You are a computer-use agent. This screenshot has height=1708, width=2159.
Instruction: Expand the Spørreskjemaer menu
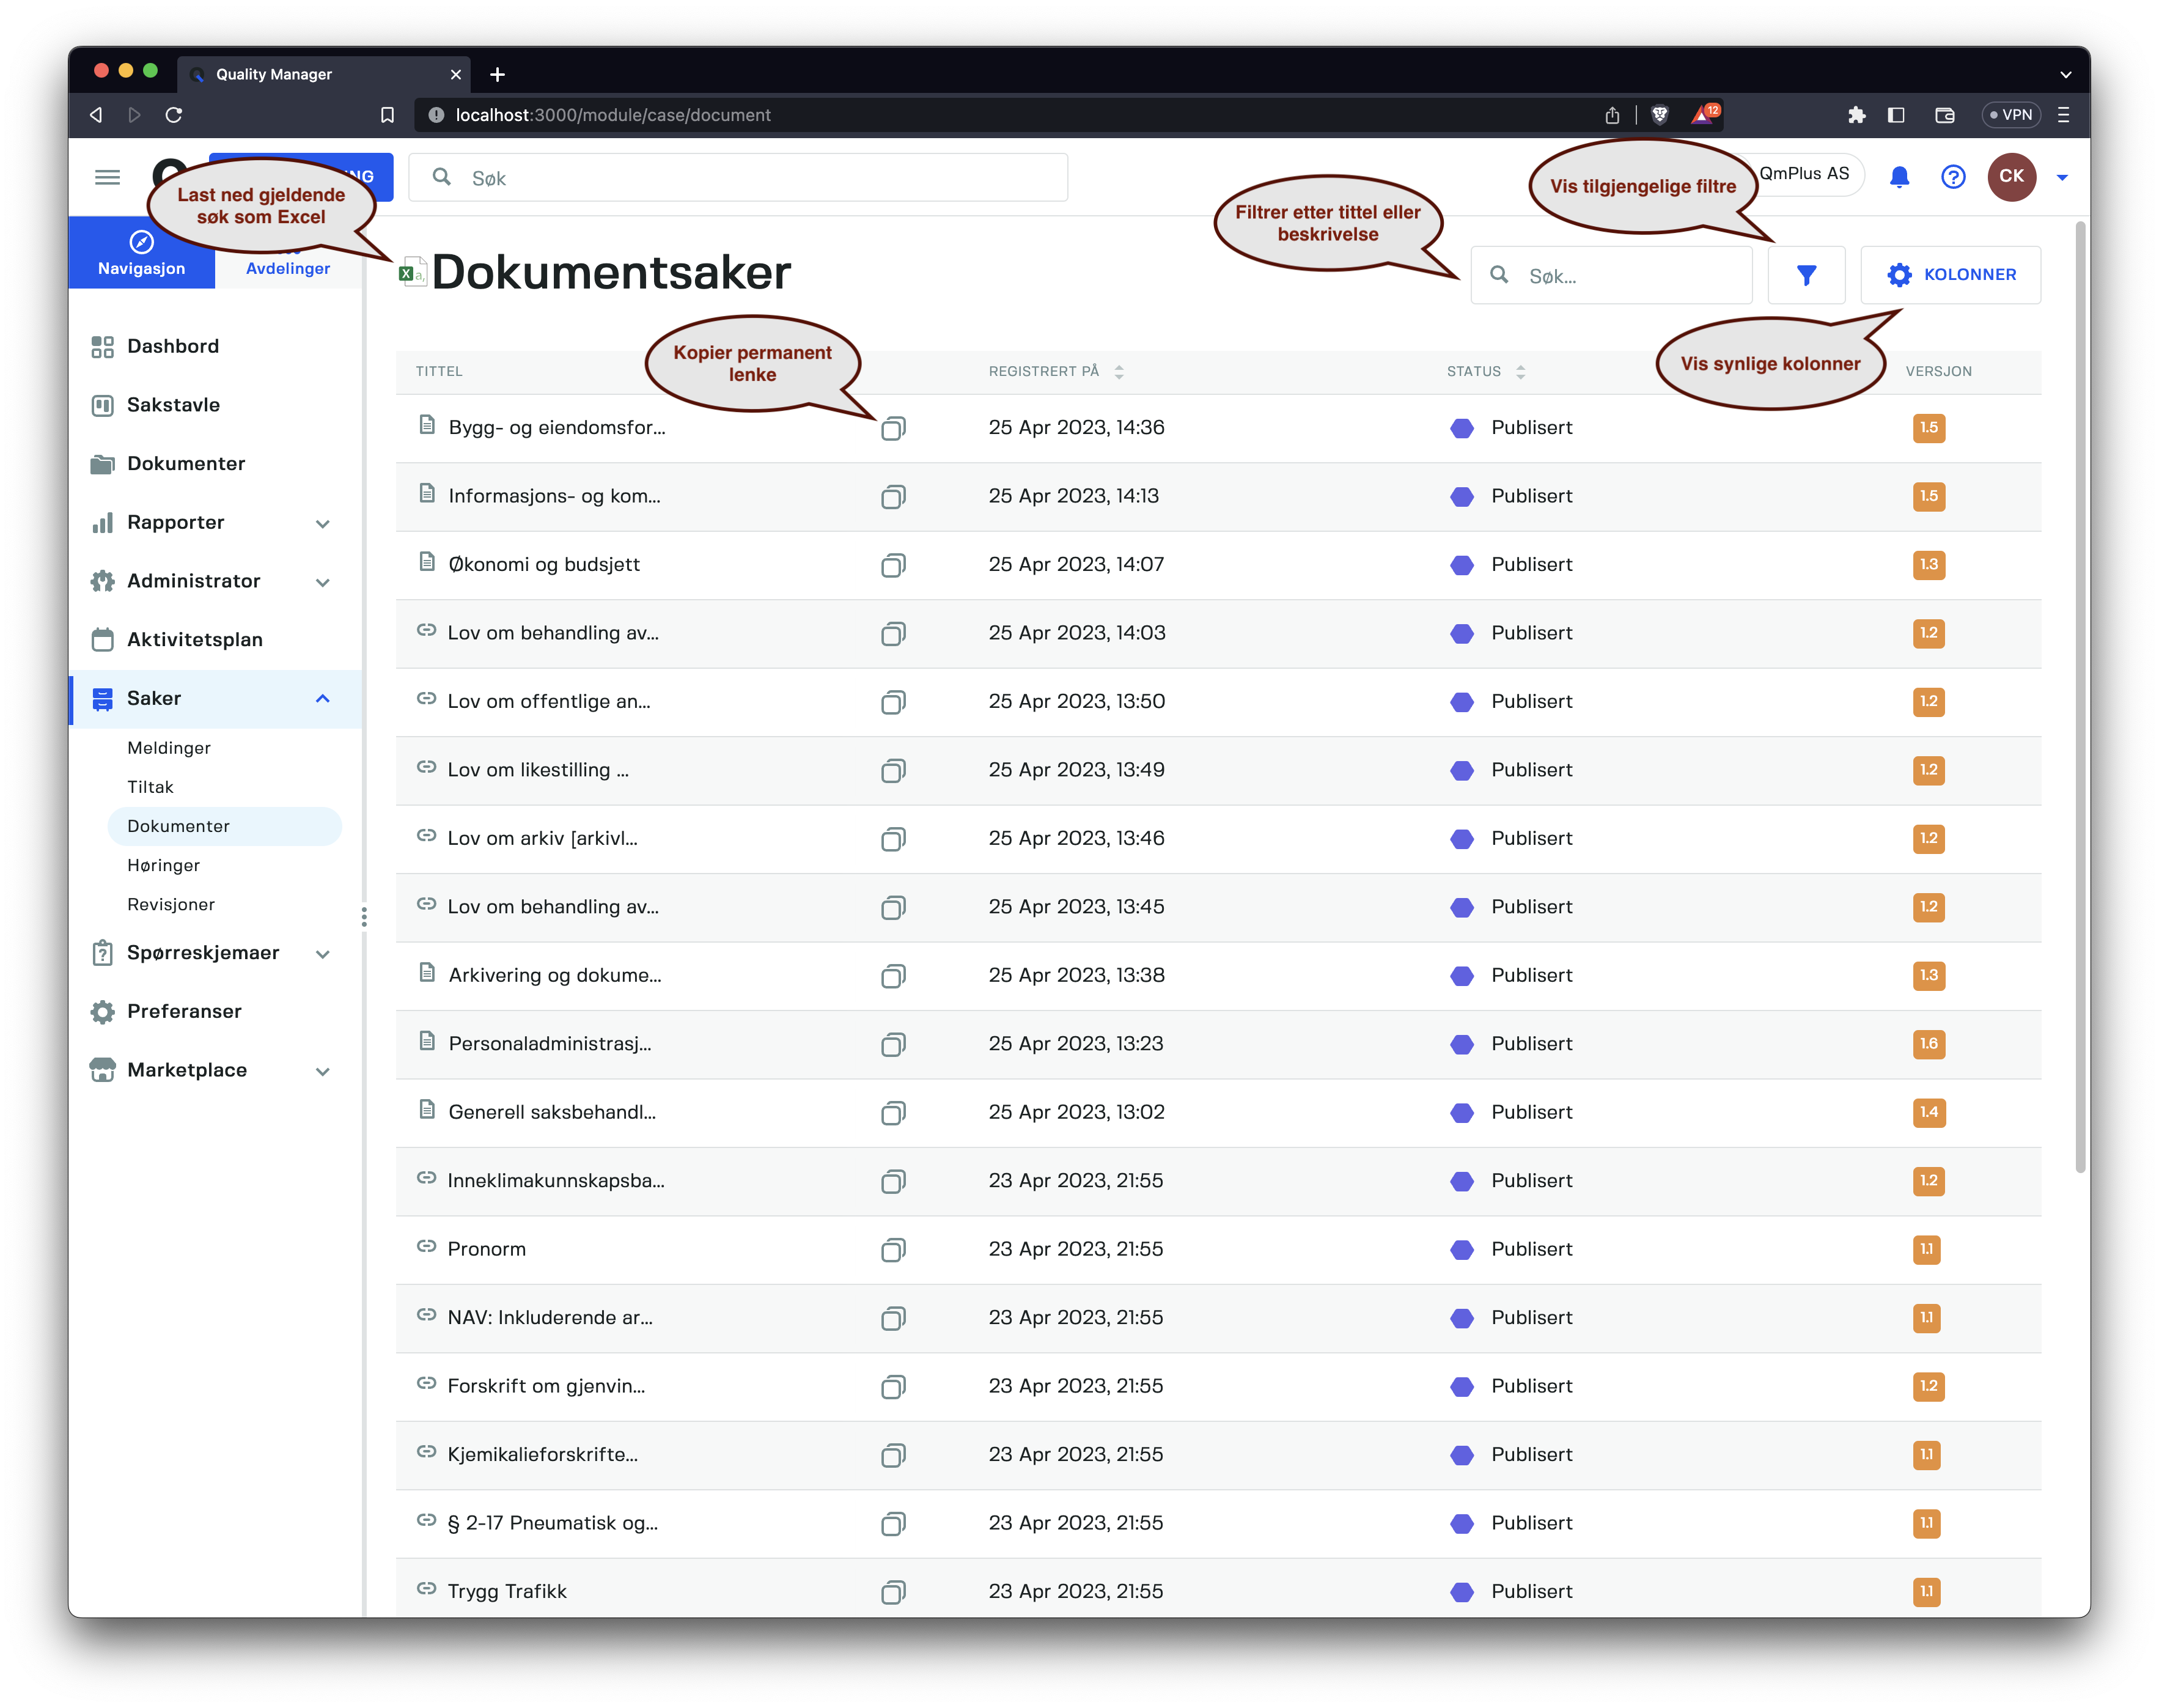tap(322, 954)
